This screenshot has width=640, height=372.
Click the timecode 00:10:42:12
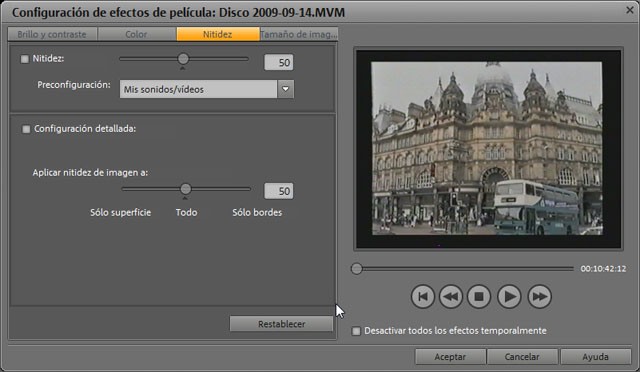pyautogui.click(x=603, y=269)
